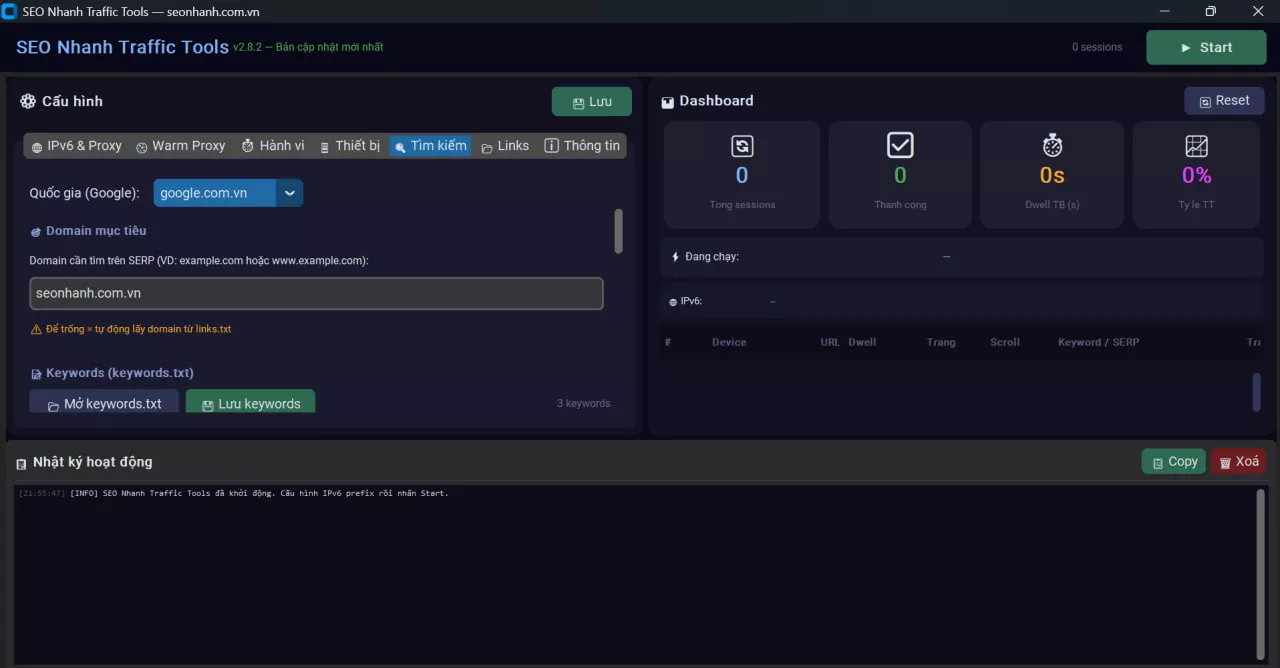Save configuration with the Lưu button
This screenshot has height=668, width=1280.
coord(592,102)
